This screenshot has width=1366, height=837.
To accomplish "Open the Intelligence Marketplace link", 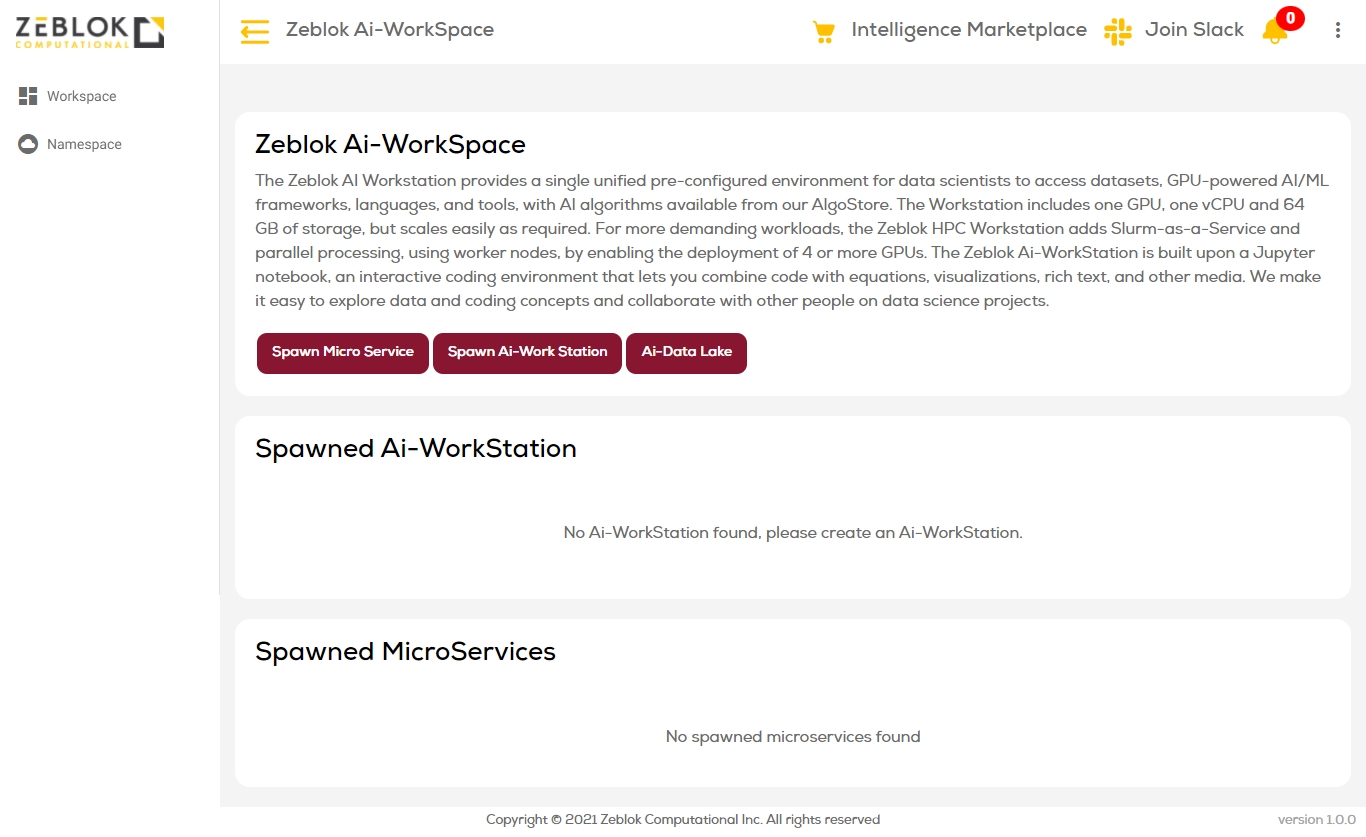I will coord(968,30).
